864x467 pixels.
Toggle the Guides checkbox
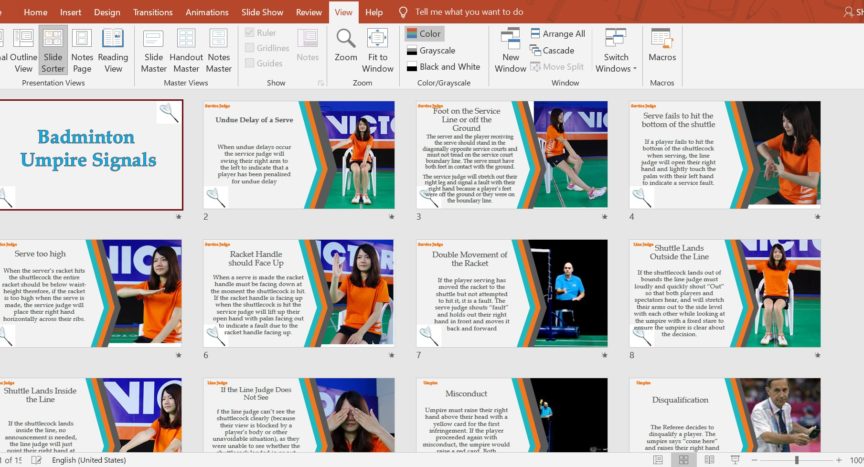coord(250,63)
